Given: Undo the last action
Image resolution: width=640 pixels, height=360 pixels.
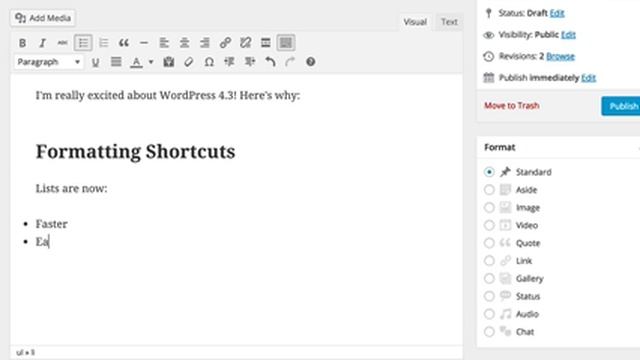Looking at the screenshot, I should point(270,62).
